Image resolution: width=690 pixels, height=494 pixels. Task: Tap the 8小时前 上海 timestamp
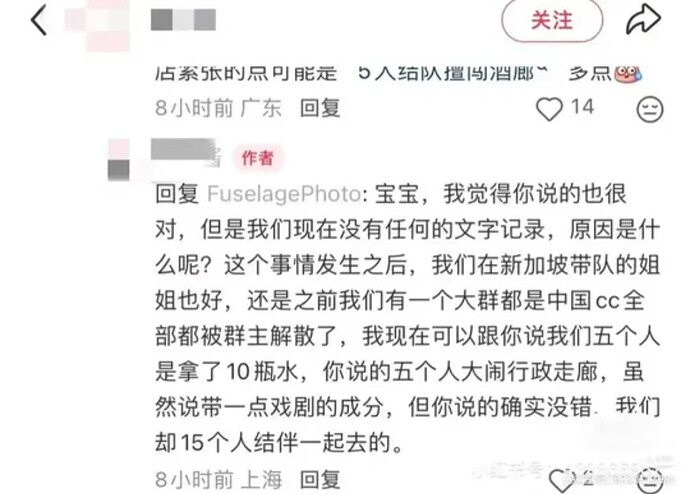(218, 479)
